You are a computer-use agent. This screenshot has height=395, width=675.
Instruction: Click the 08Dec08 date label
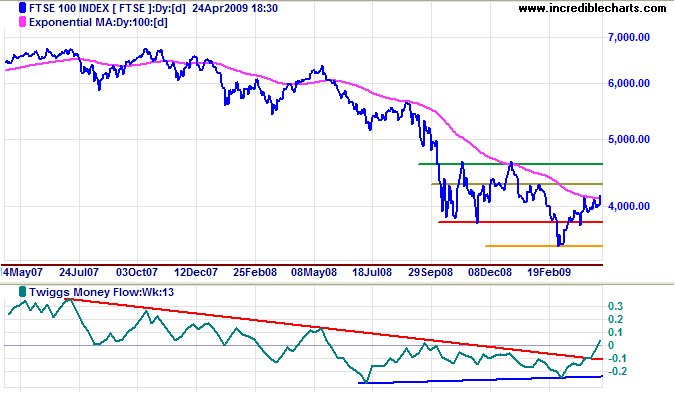[490, 272]
